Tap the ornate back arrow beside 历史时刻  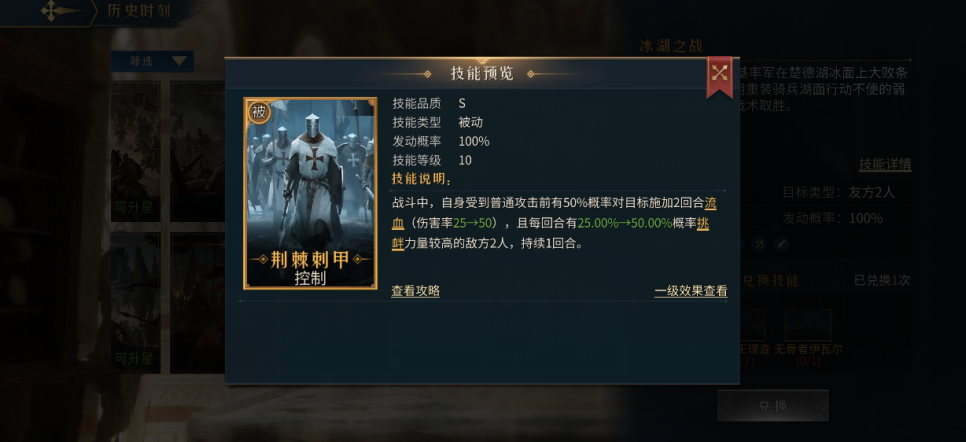point(60,12)
